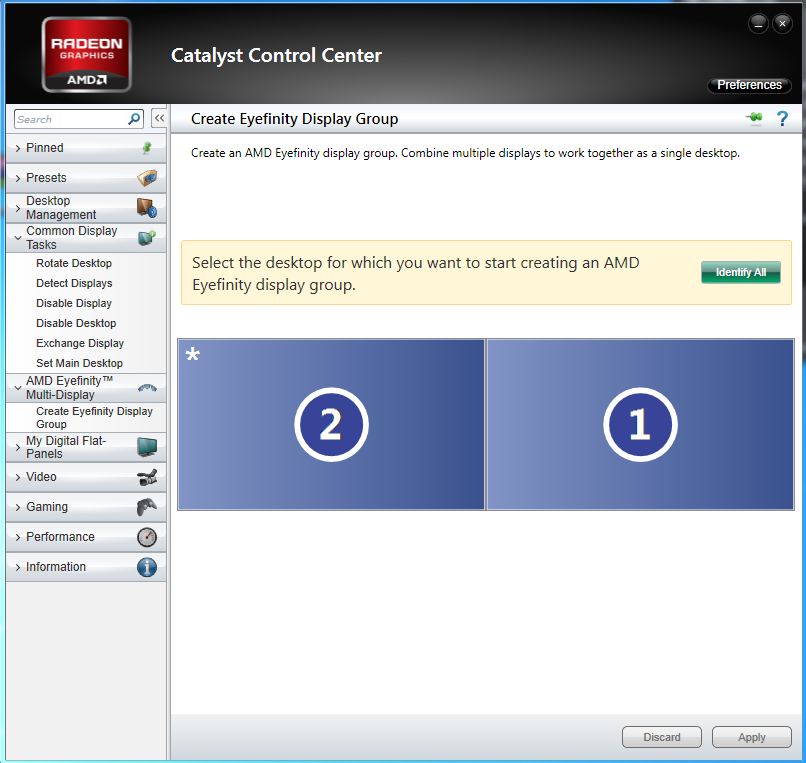Click the Gaming controller icon
The image size is (806, 763).
[x=147, y=507]
